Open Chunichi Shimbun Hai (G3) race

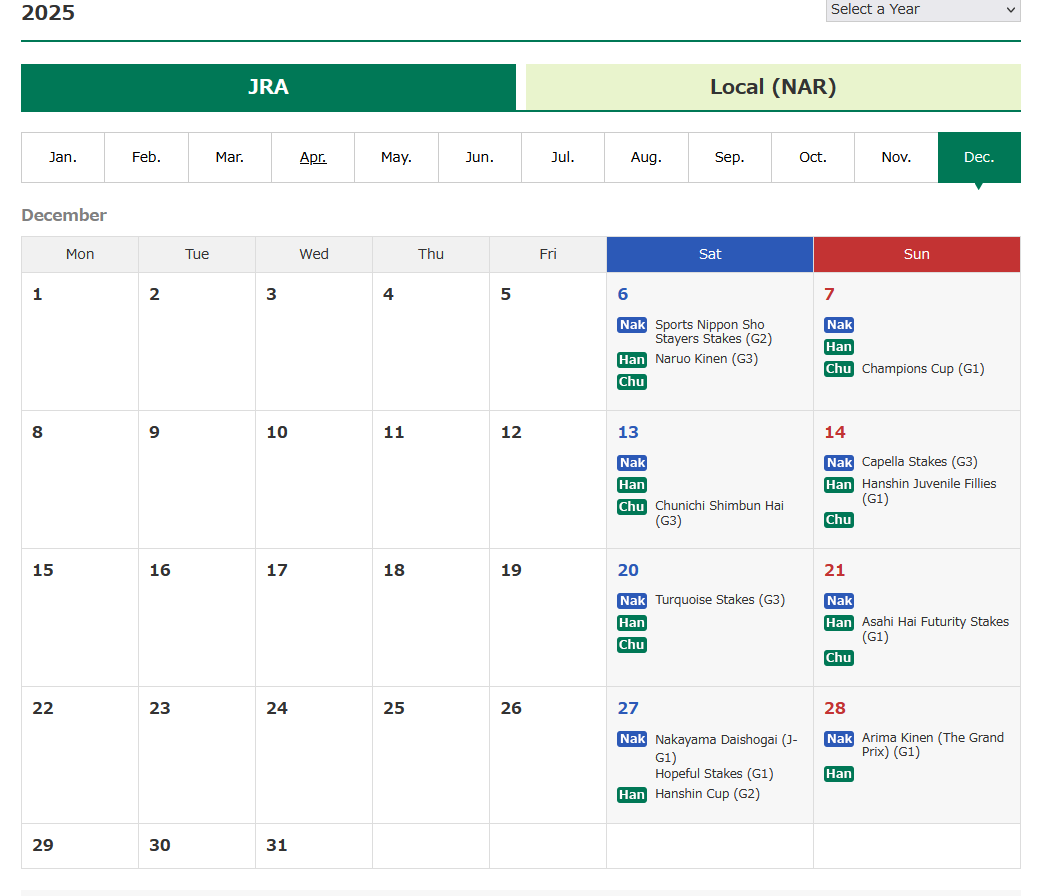(720, 513)
